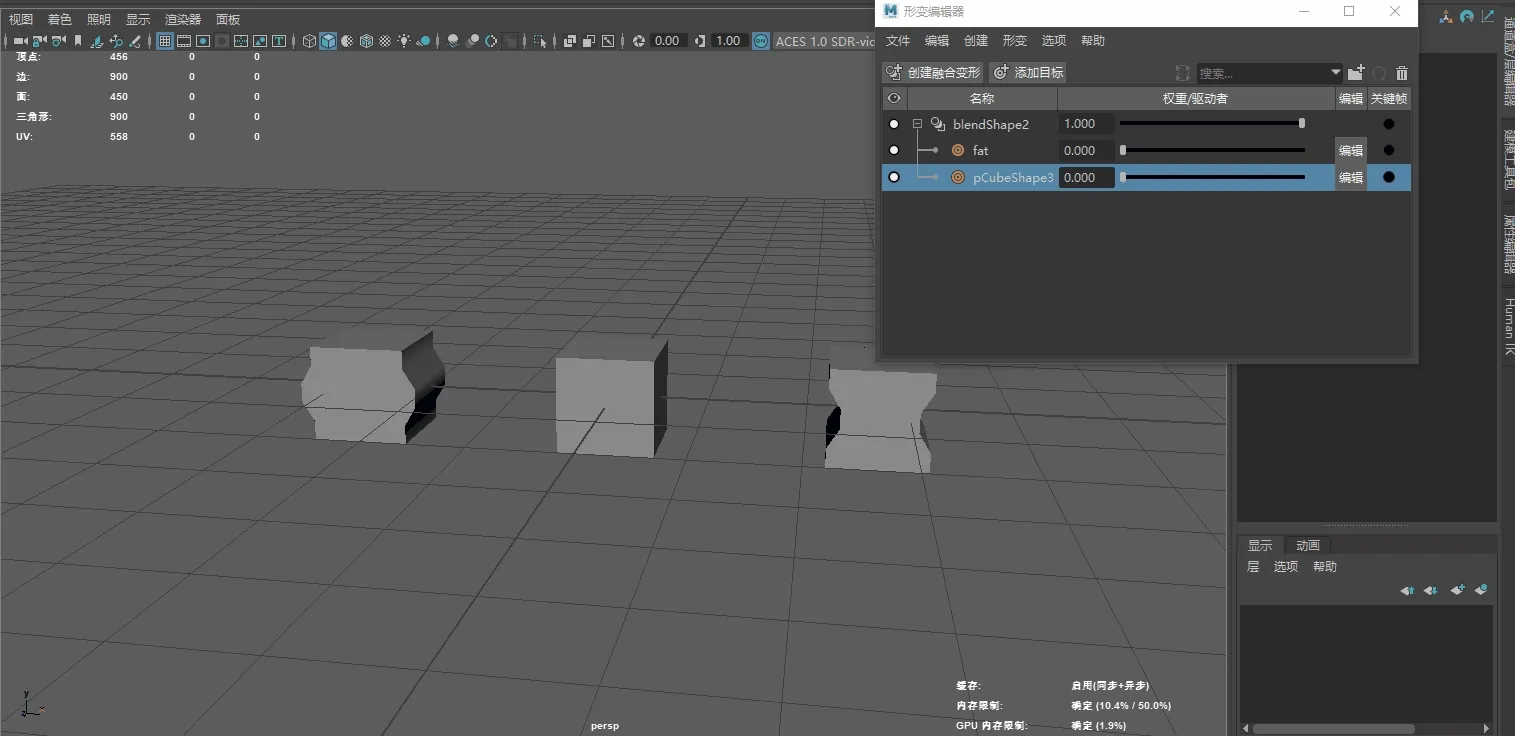Viewport: 1515px width, 736px height.
Task: Click the trash delete icon in Shape Editor
Action: [x=1401, y=73]
